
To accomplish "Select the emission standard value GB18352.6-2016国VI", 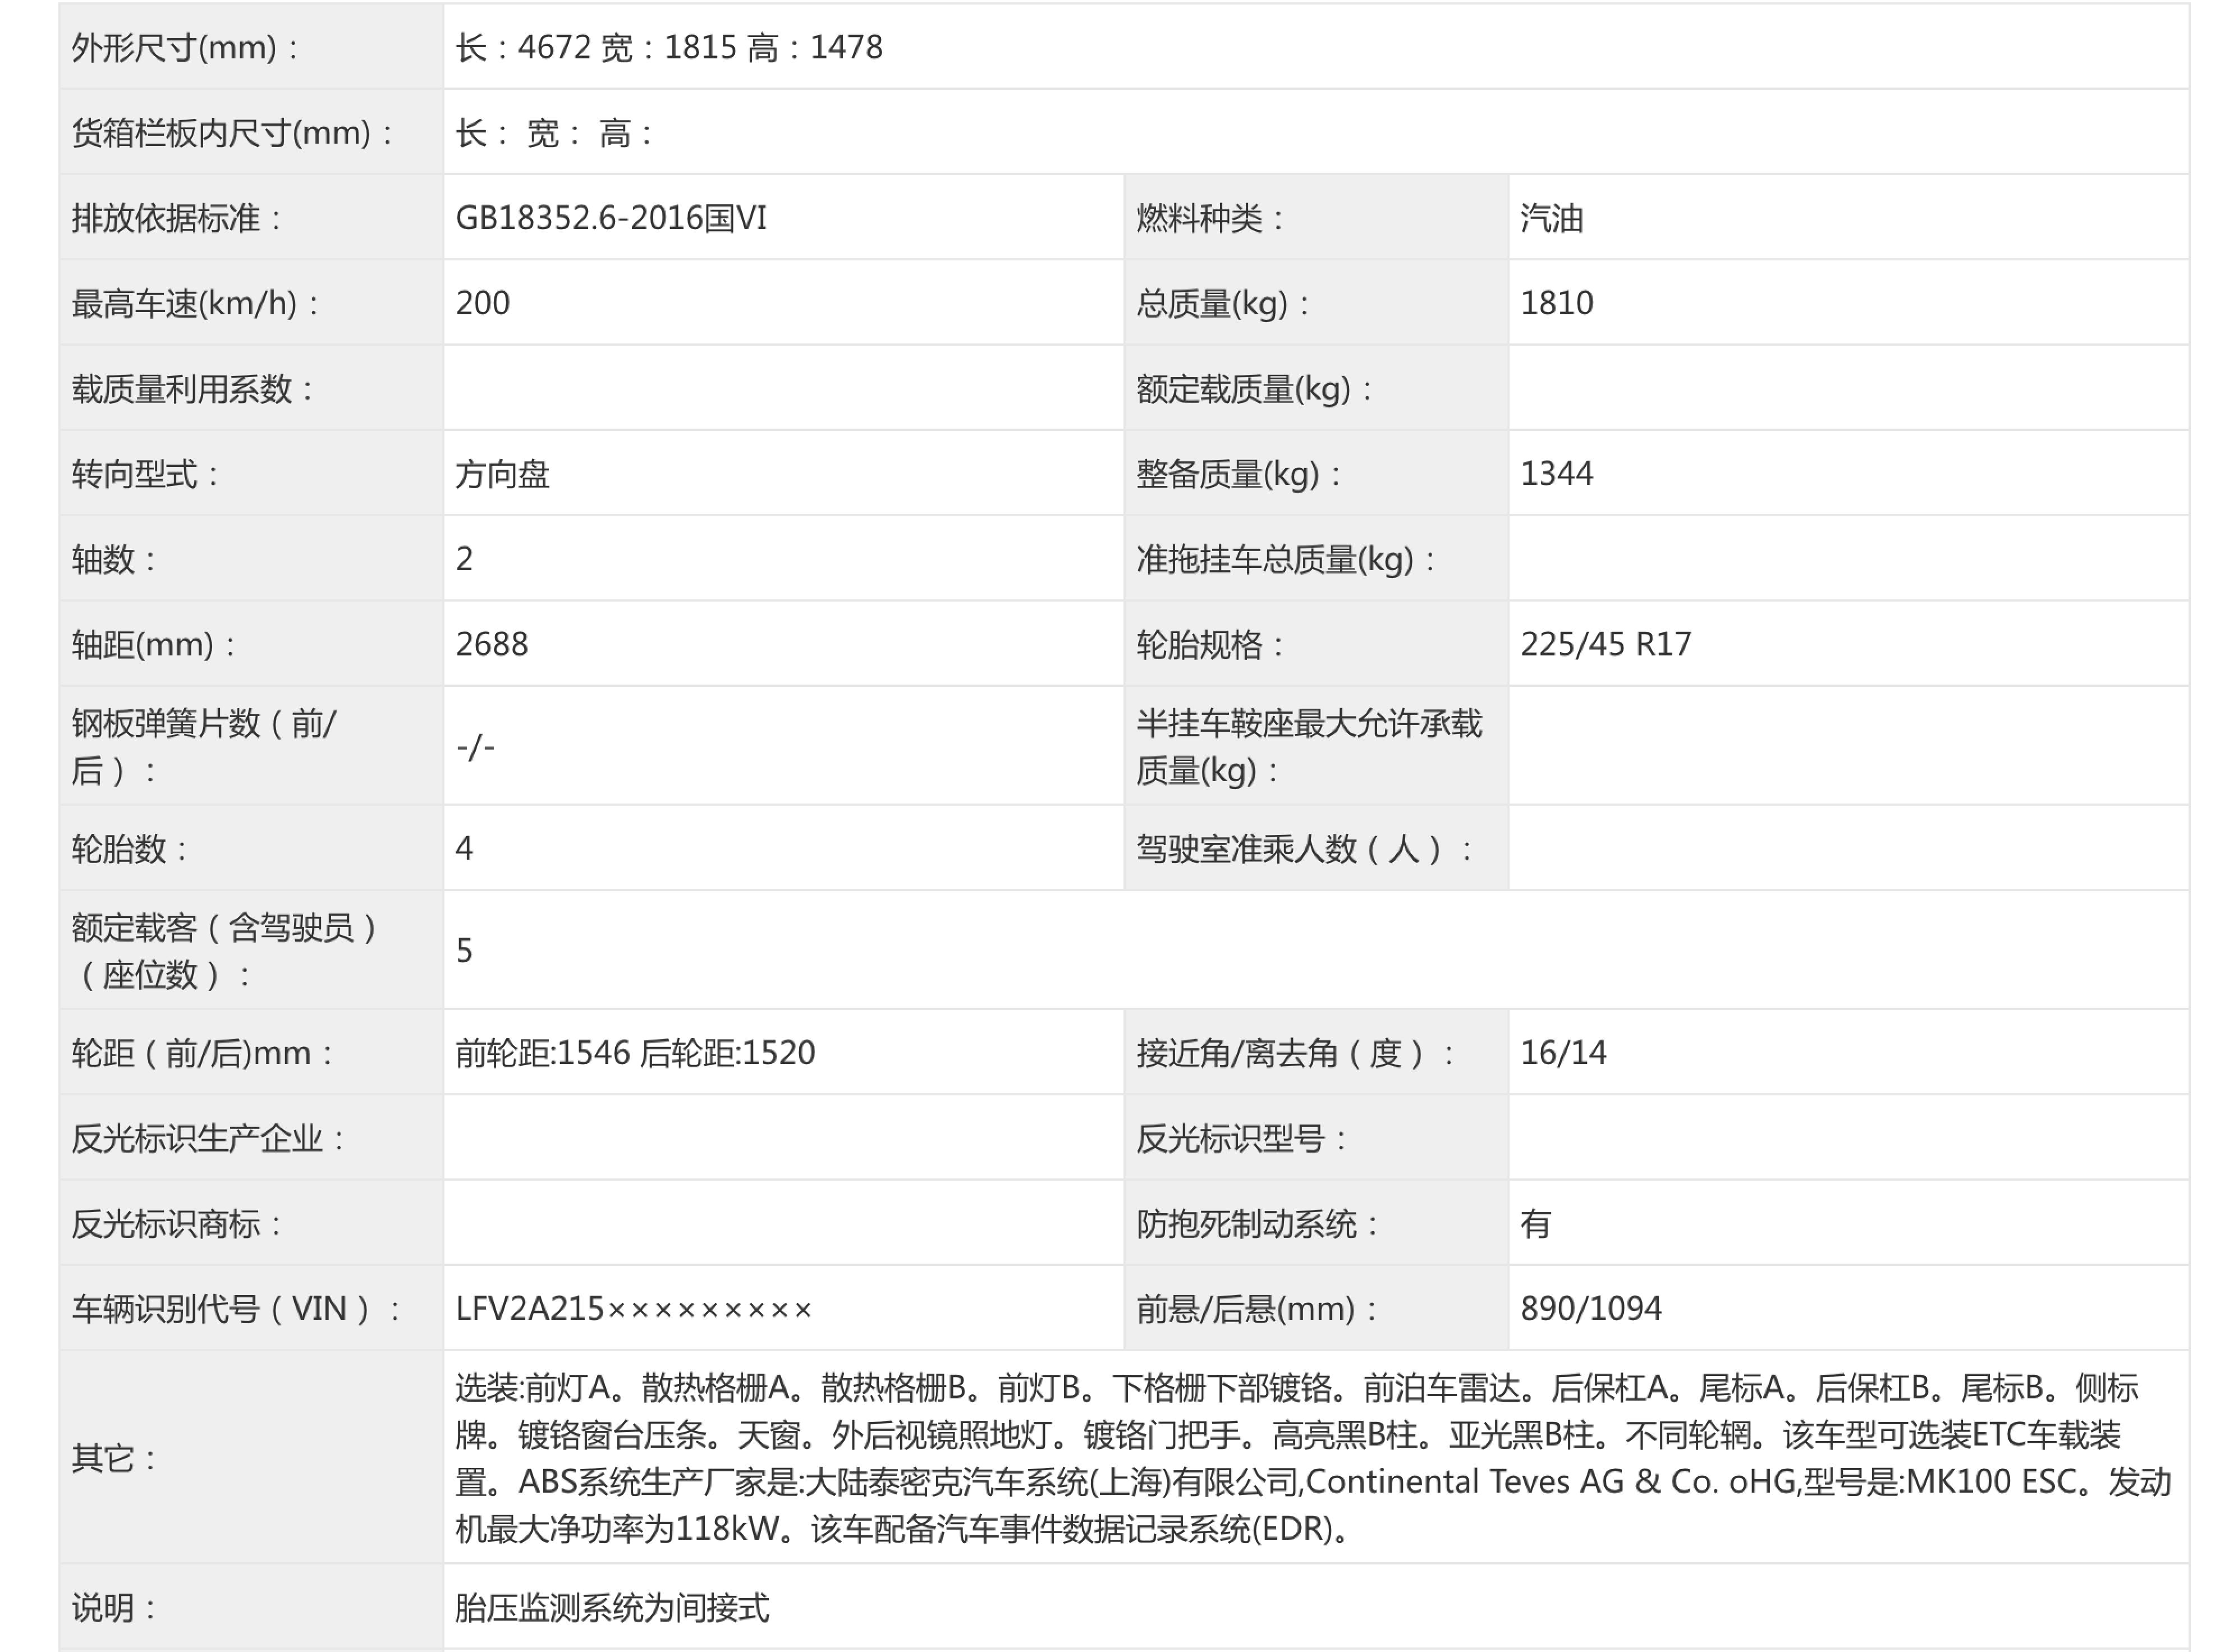I will [x=611, y=218].
